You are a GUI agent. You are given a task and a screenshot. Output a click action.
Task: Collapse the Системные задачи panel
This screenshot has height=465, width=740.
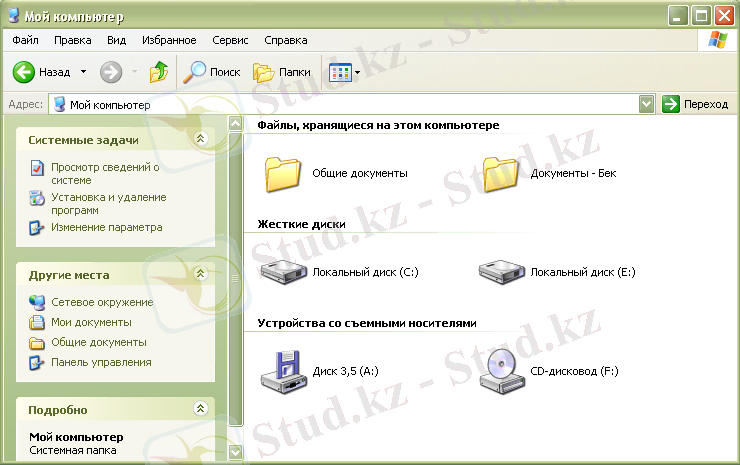201,139
